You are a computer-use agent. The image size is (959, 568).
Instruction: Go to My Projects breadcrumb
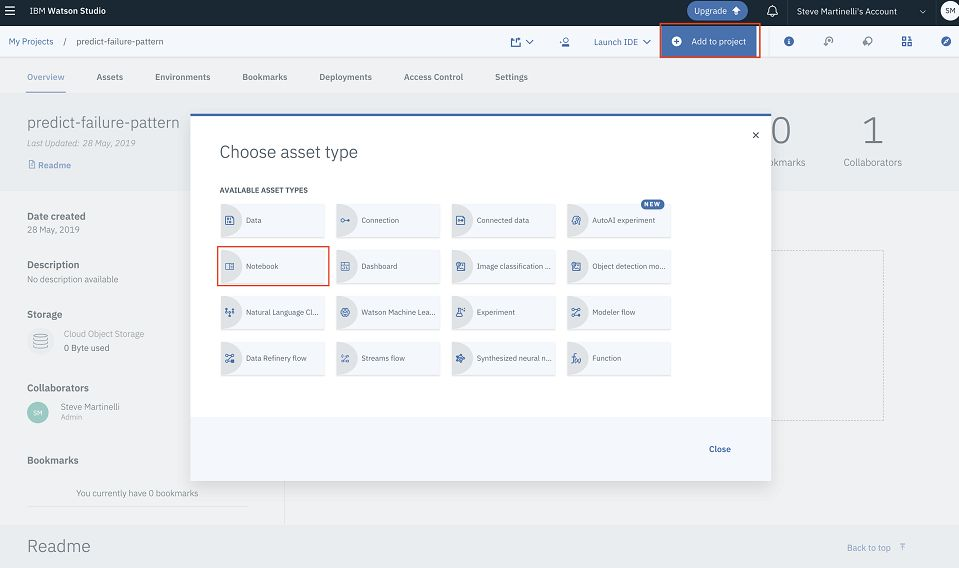pos(31,42)
